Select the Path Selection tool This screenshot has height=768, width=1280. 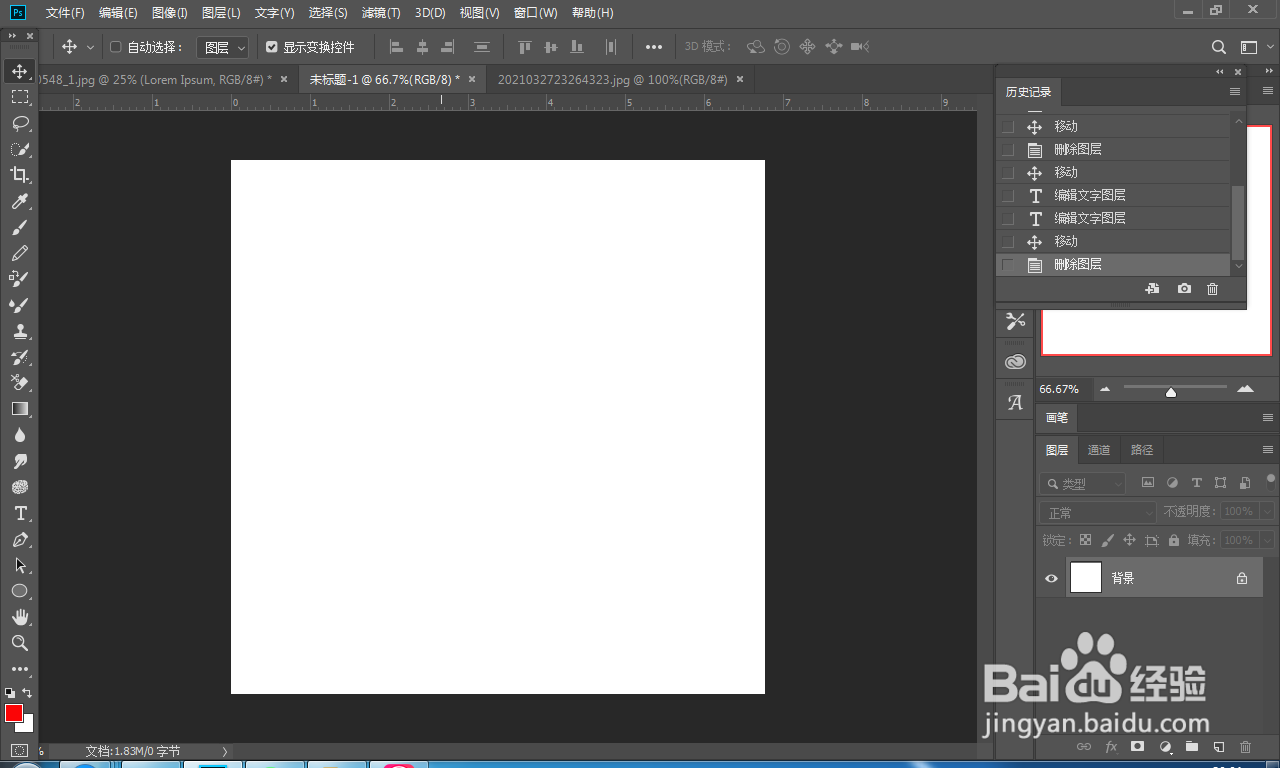pos(19,565)
